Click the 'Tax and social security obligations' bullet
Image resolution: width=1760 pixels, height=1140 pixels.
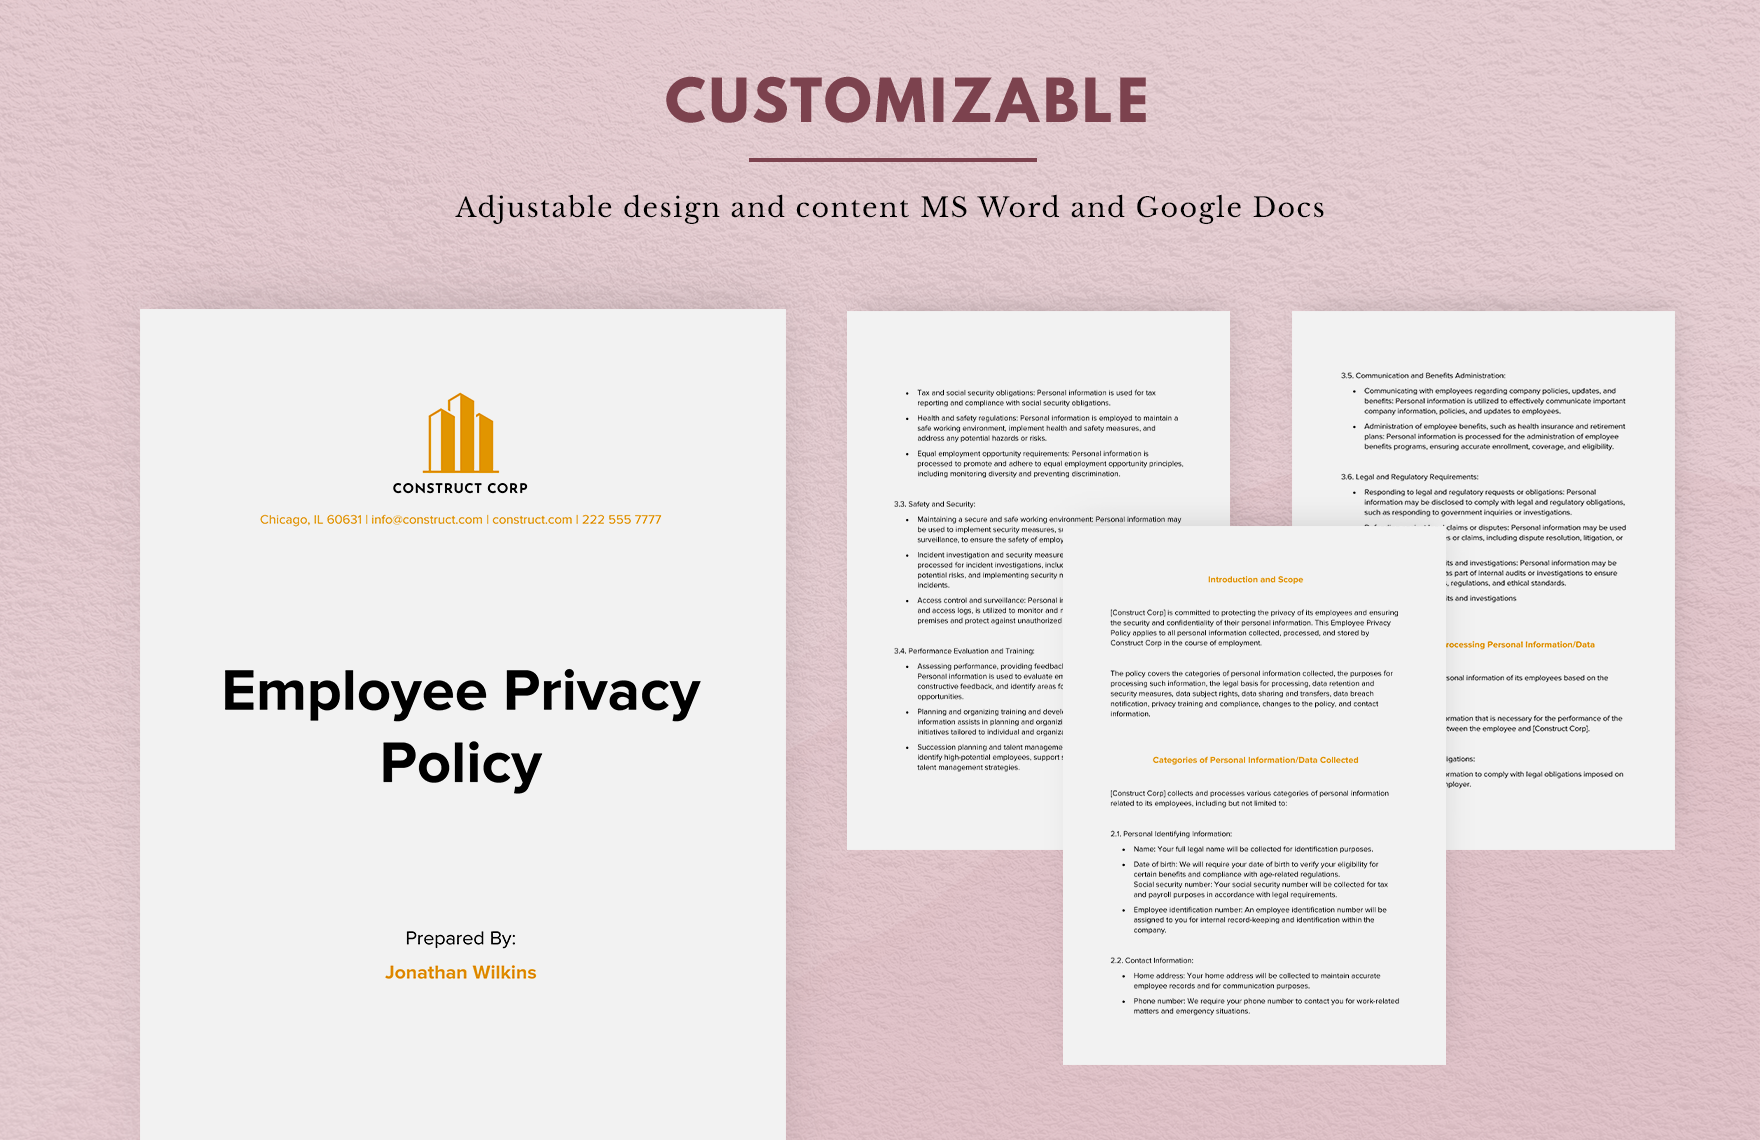coord(1037,398)
